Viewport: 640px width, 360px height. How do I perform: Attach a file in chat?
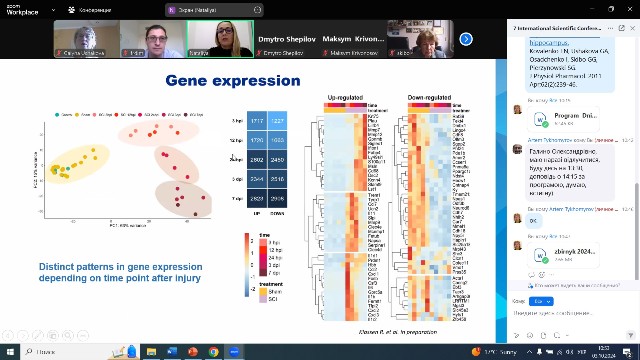(543, 335)
